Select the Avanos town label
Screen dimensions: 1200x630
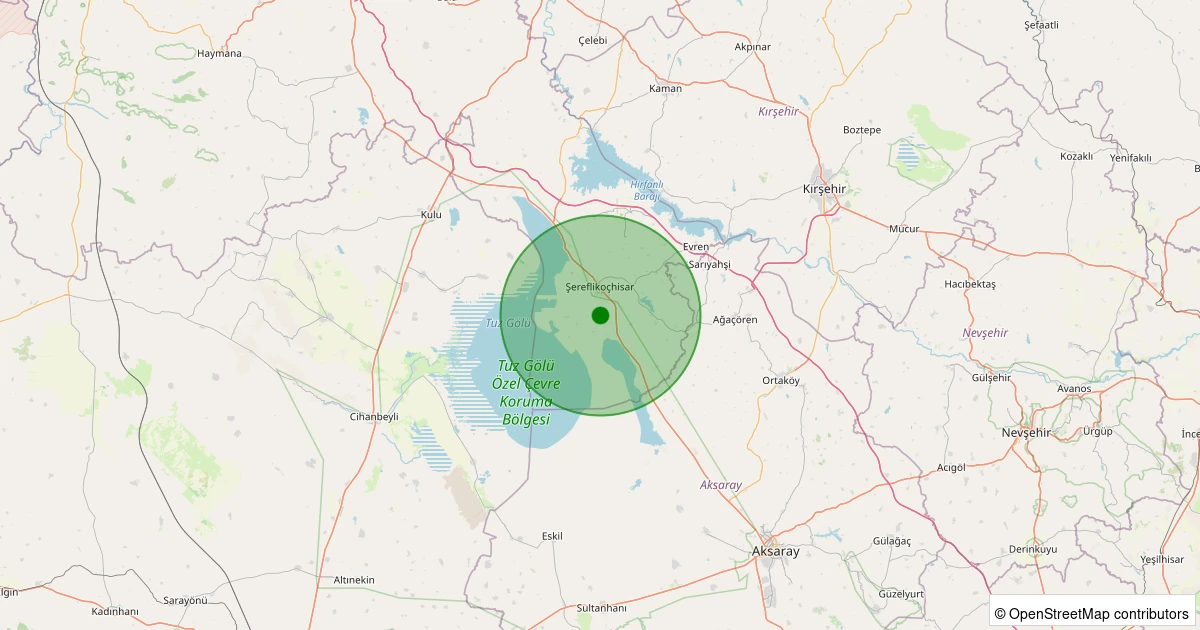pyautogui.click(x=1074, y=388)
